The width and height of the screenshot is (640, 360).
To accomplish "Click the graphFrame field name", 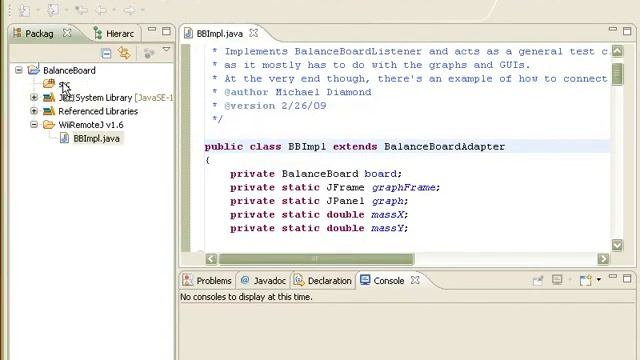I will [x=404, y=187].
